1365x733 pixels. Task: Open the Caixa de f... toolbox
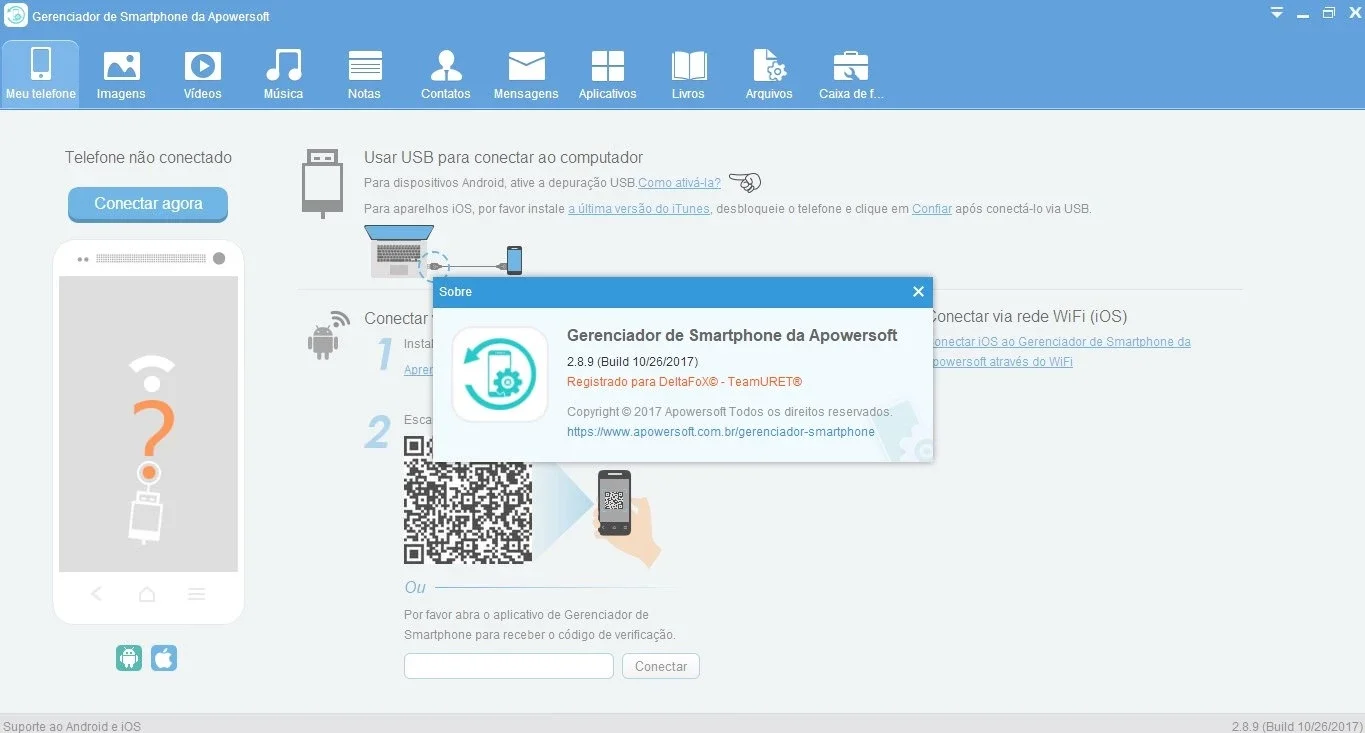(x=850, y=73)
